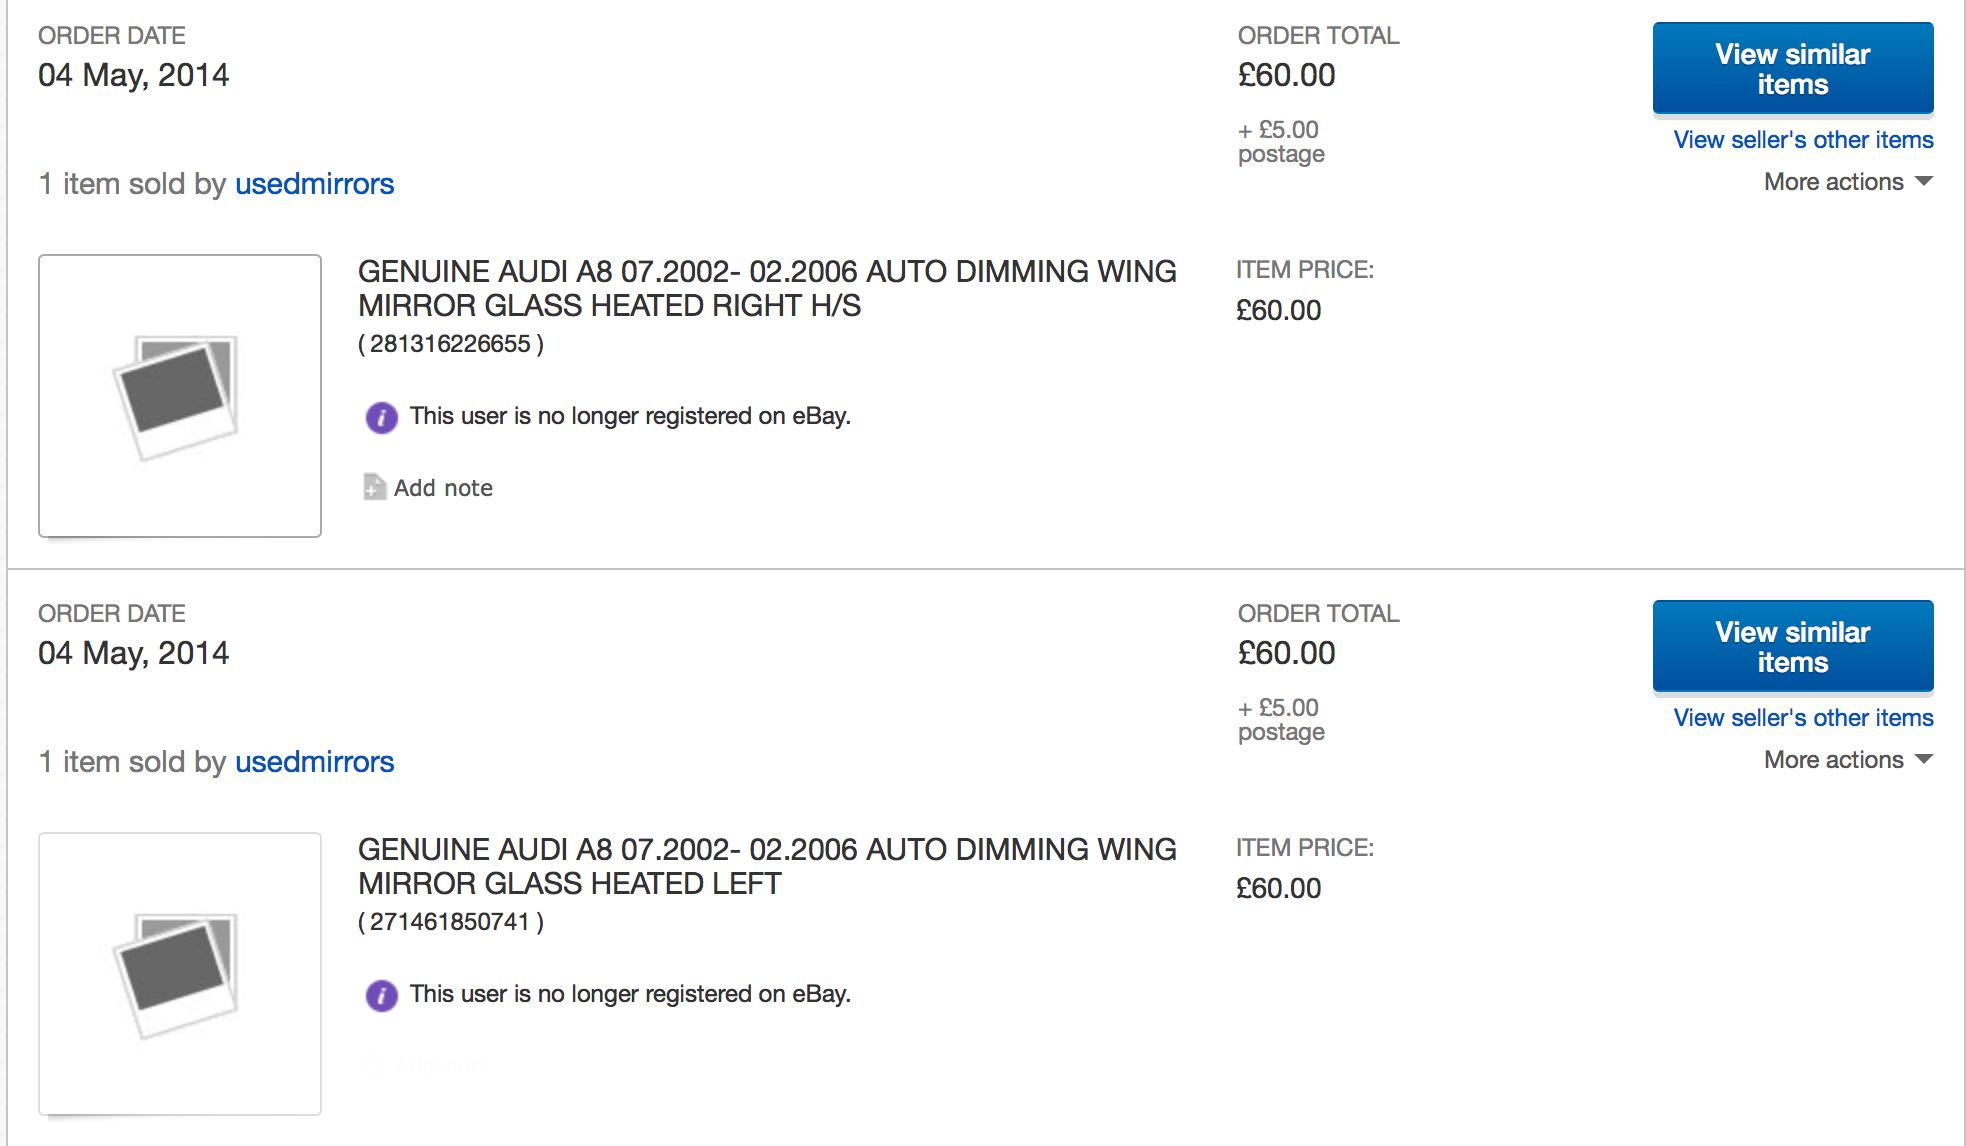Image resolution: width=1966 pixels, height=1146 pixels.
Task: Click View similar items button in second order
Action: point(1793,646)
